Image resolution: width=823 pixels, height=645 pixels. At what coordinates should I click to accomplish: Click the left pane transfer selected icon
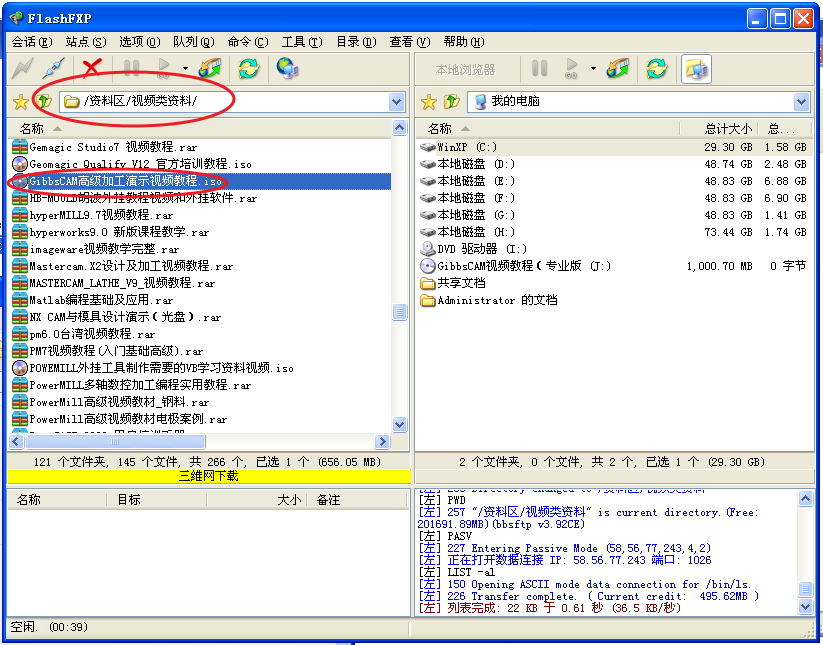point(210,68)
